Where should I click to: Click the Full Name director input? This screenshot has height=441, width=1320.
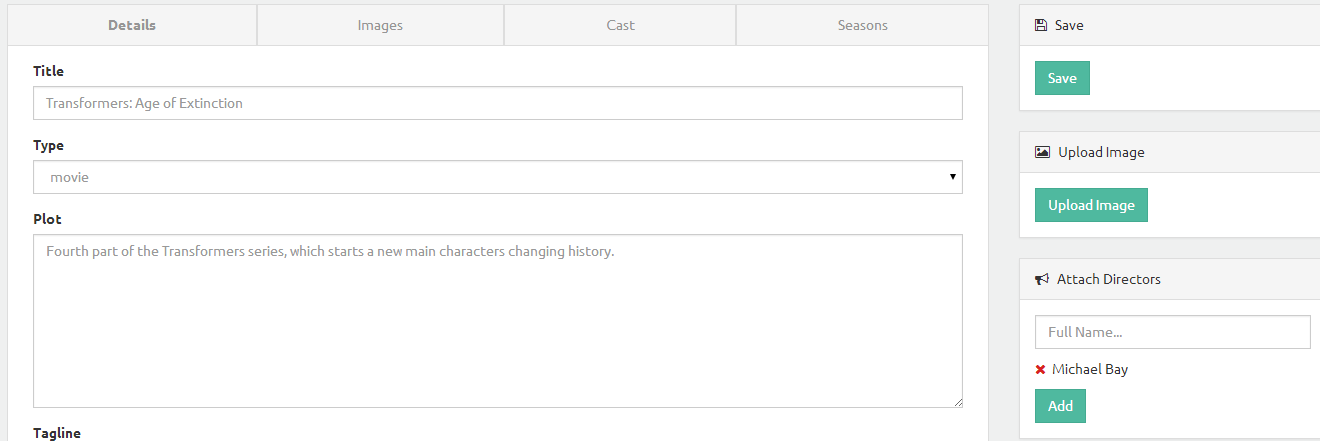[1172, 332]
